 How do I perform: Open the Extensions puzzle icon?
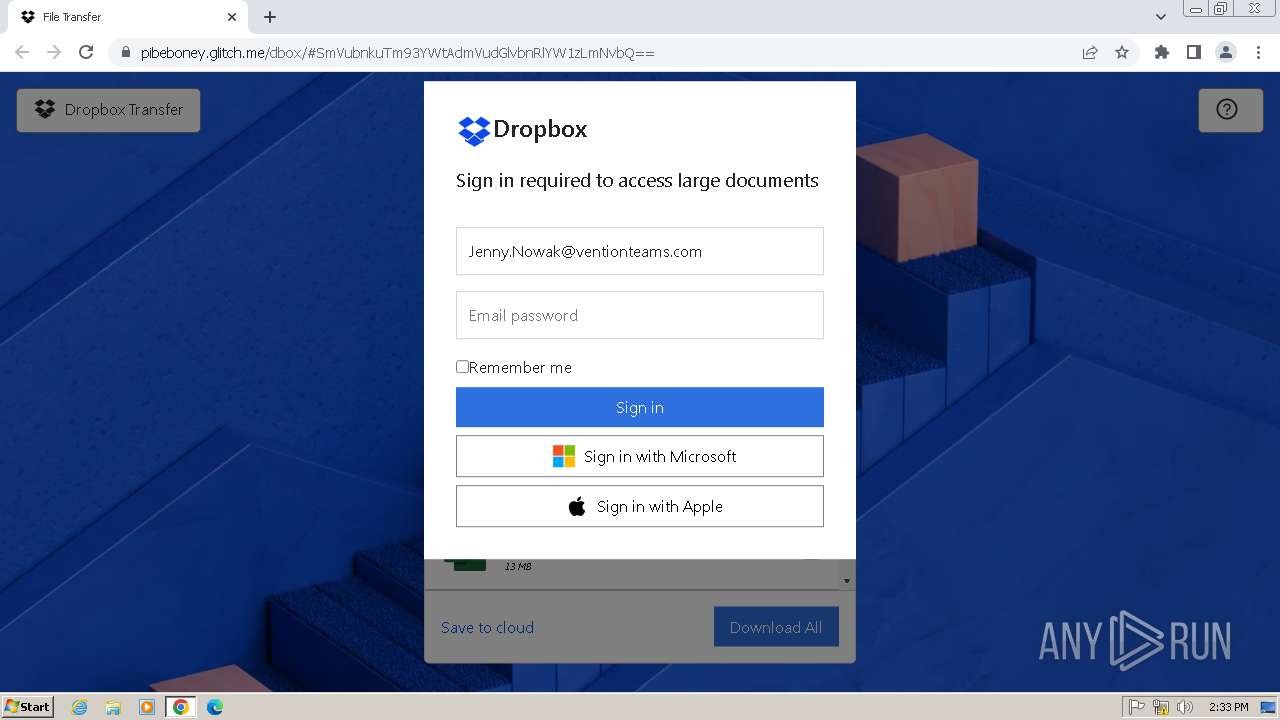point(1161,52)
